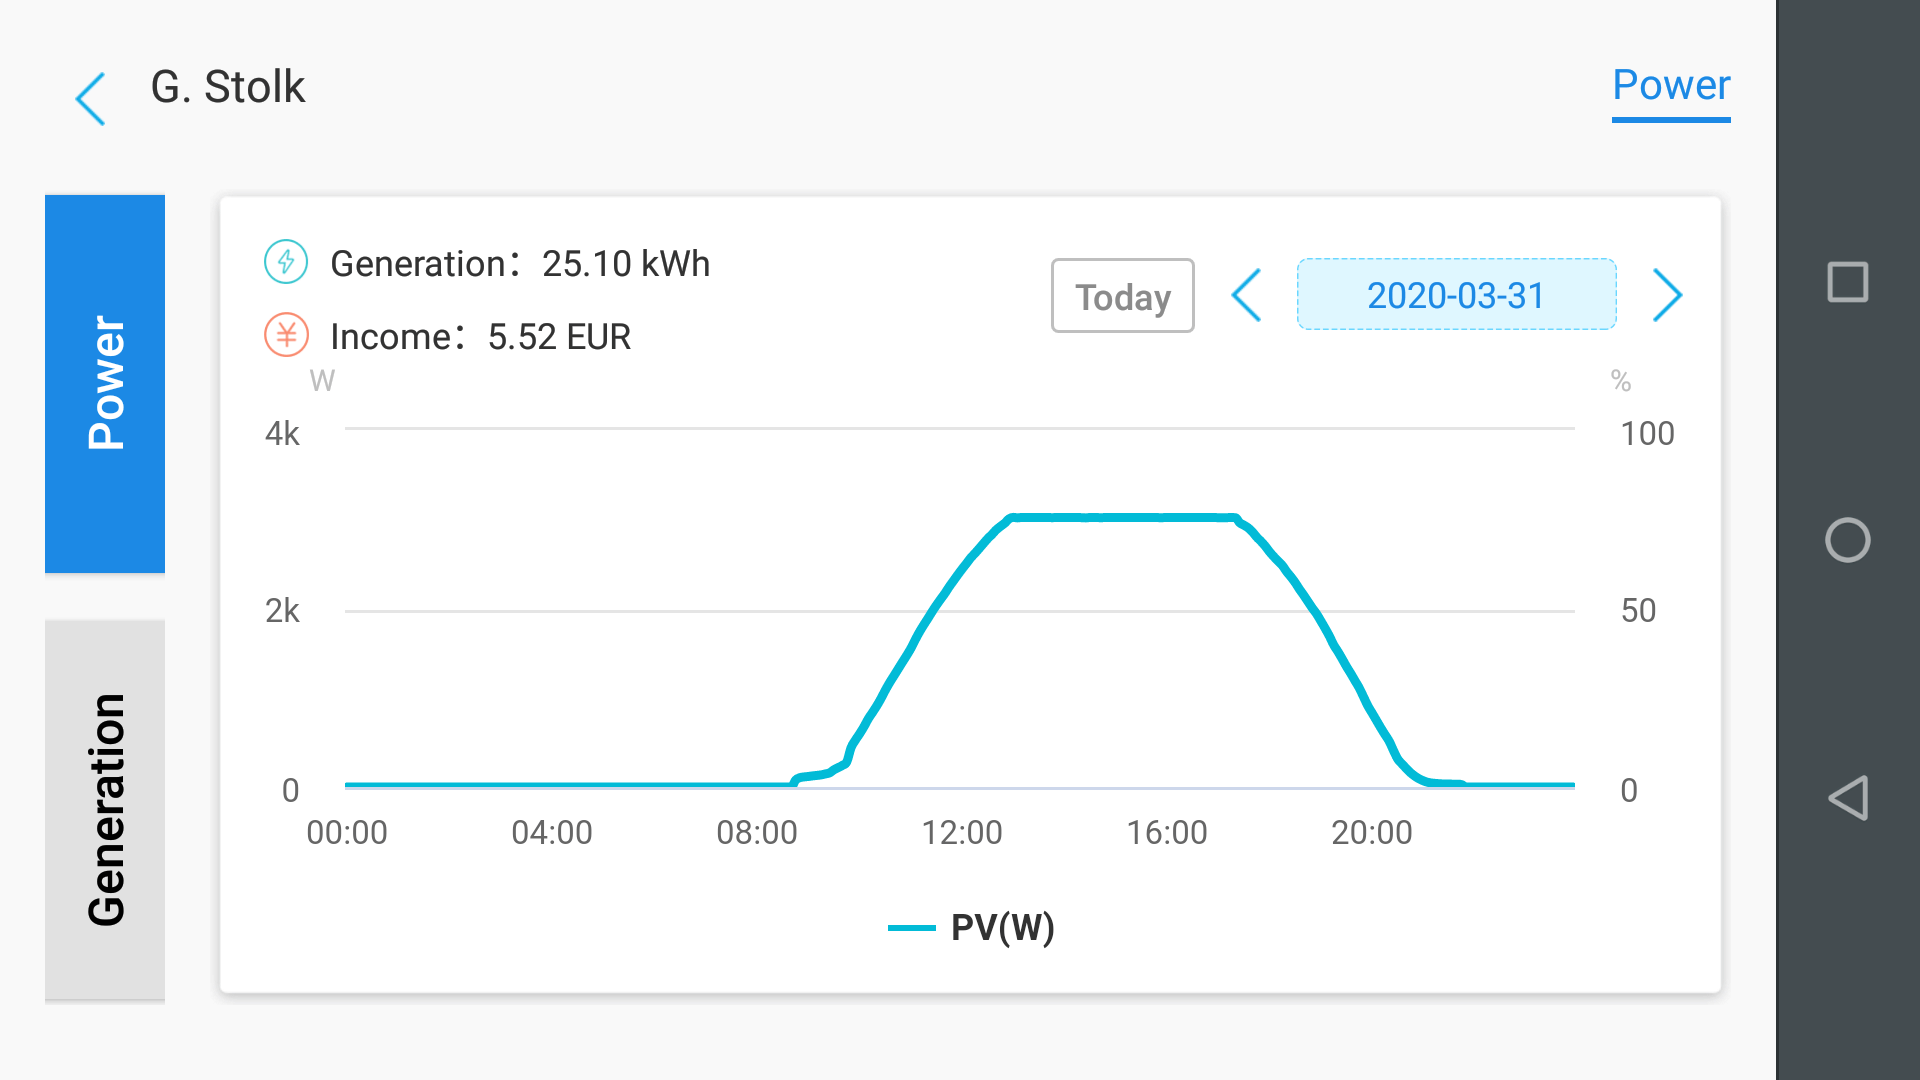Viewport: 1920px width, 1080px height.
Task: Toggle the PV(W) legend series
Action: 1001,928
